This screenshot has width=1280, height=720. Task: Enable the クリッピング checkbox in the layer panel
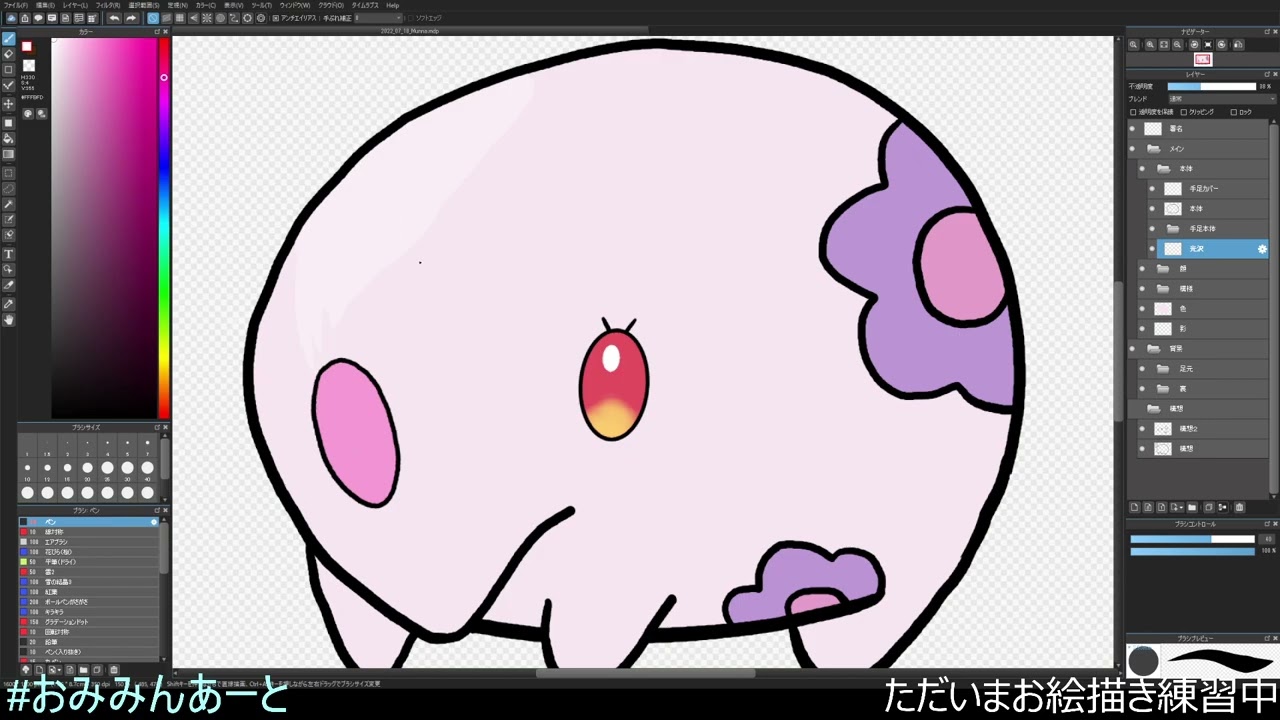pos(1183,112)
